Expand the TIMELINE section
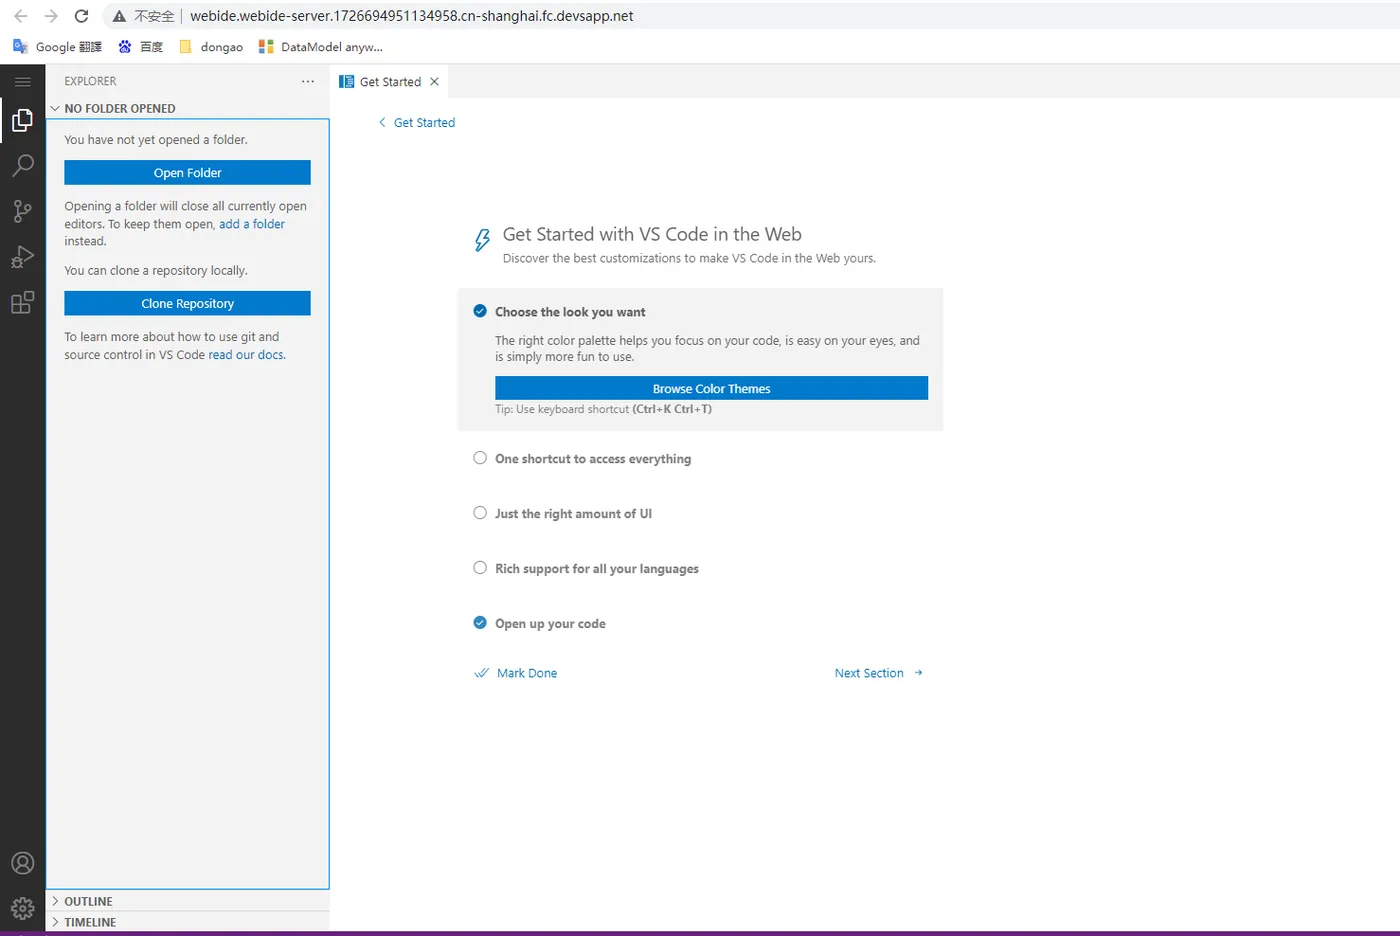 point(187,922)
